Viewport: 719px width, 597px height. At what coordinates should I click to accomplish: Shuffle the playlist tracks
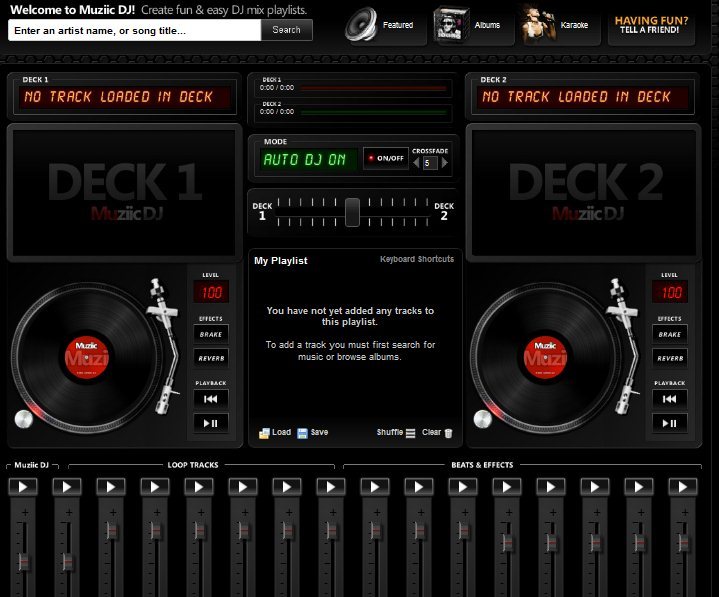point(395,433)
